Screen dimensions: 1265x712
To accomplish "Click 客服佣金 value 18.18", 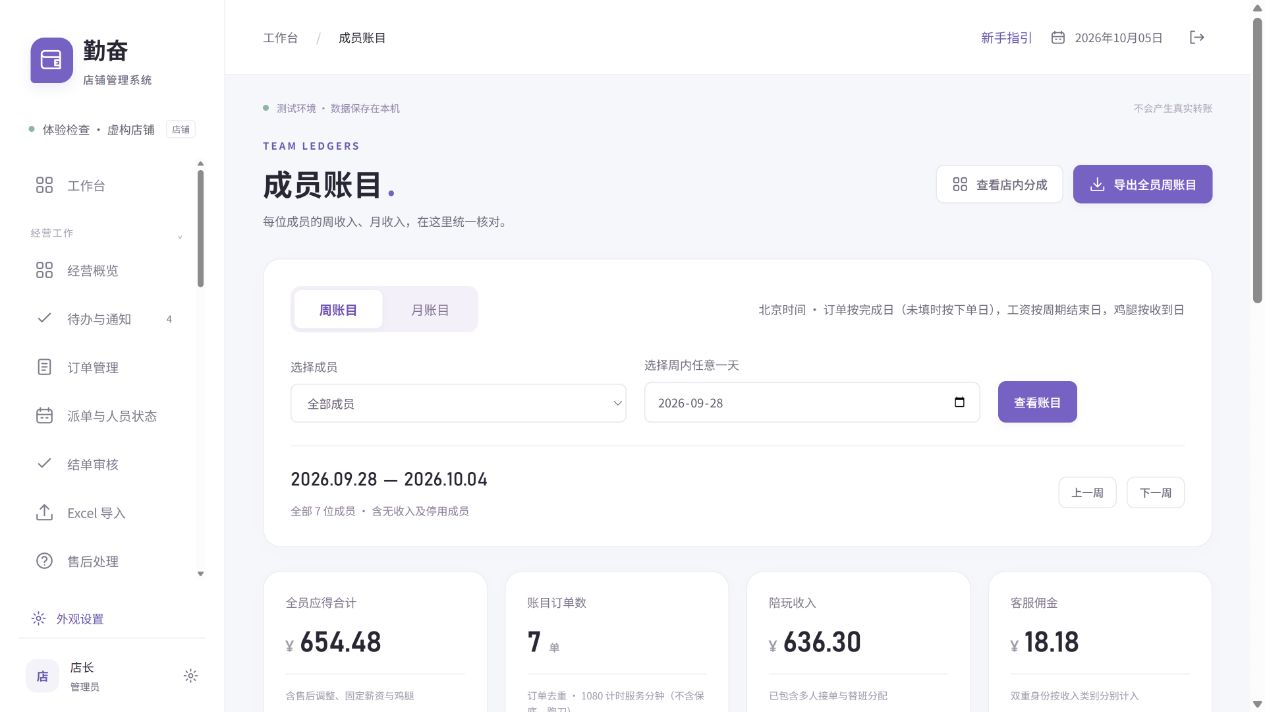I will [1052, 642].
